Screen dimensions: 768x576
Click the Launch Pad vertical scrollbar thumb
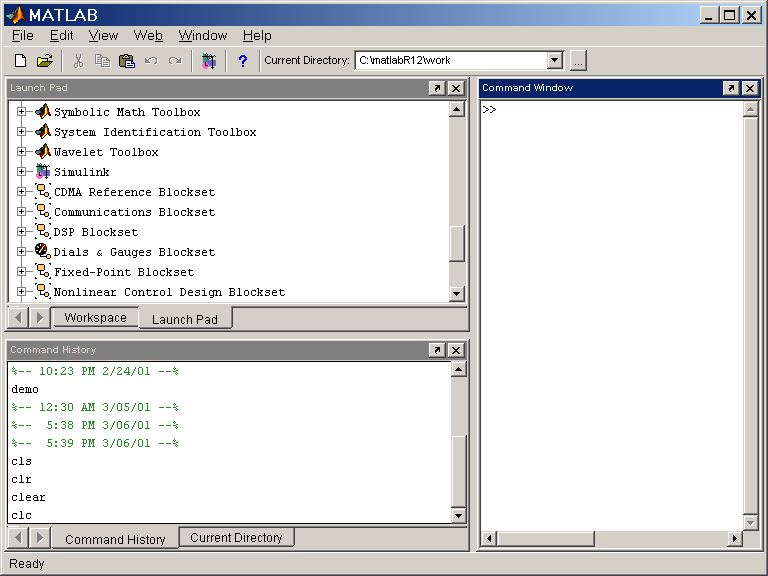456,243
